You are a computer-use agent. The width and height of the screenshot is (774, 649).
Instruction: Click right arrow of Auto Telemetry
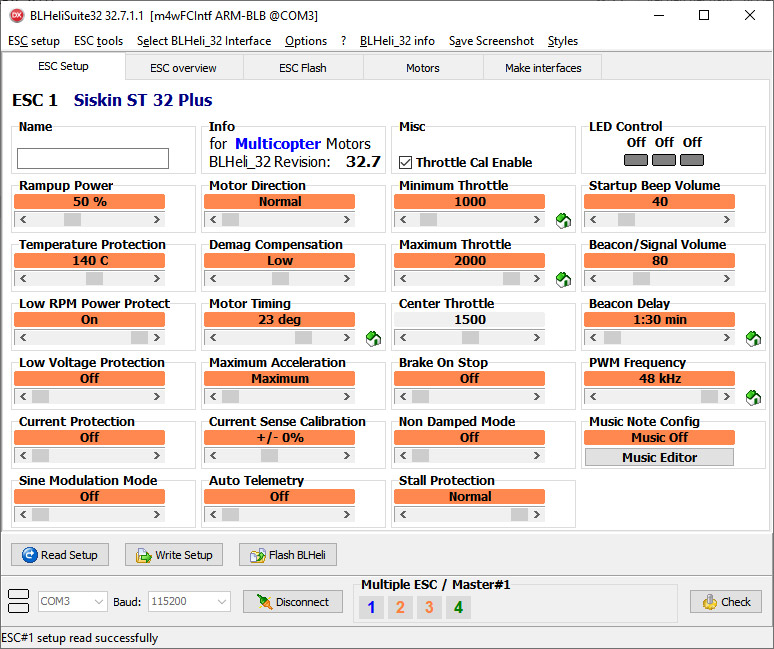tap(347, 515)
